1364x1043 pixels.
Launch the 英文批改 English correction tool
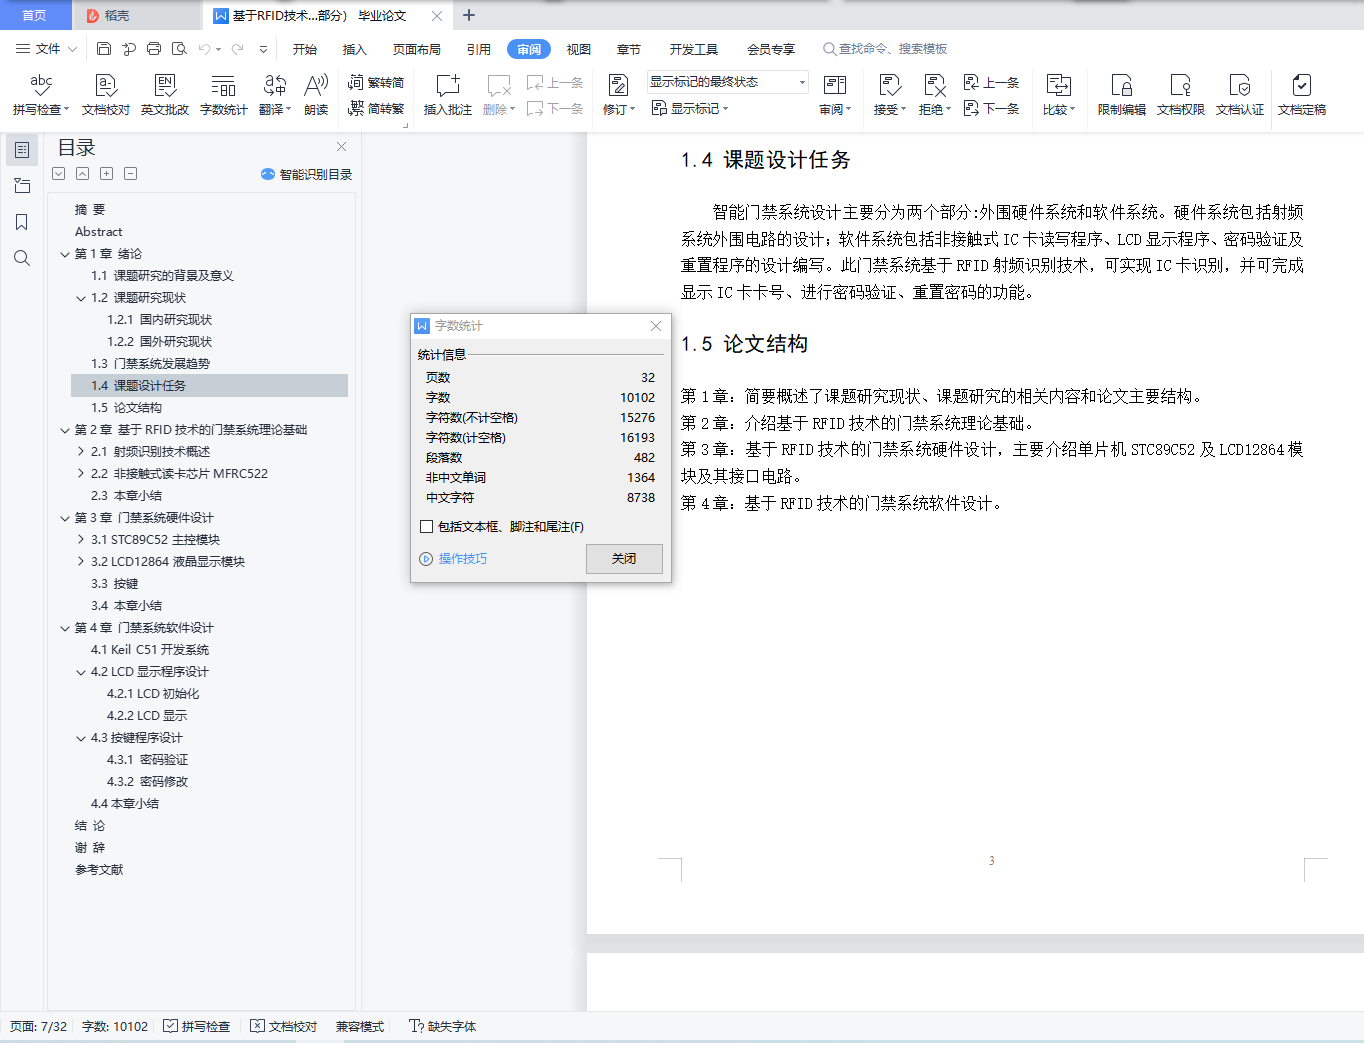pos(165,95)
